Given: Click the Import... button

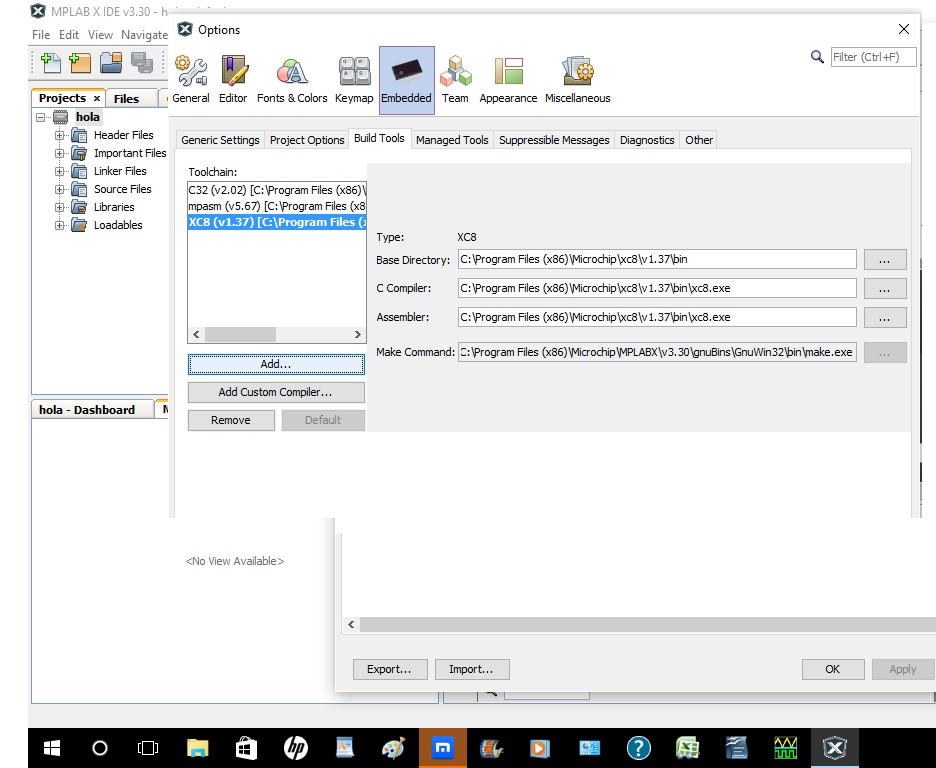Looking at the screenshot, I should coord(472,669).
